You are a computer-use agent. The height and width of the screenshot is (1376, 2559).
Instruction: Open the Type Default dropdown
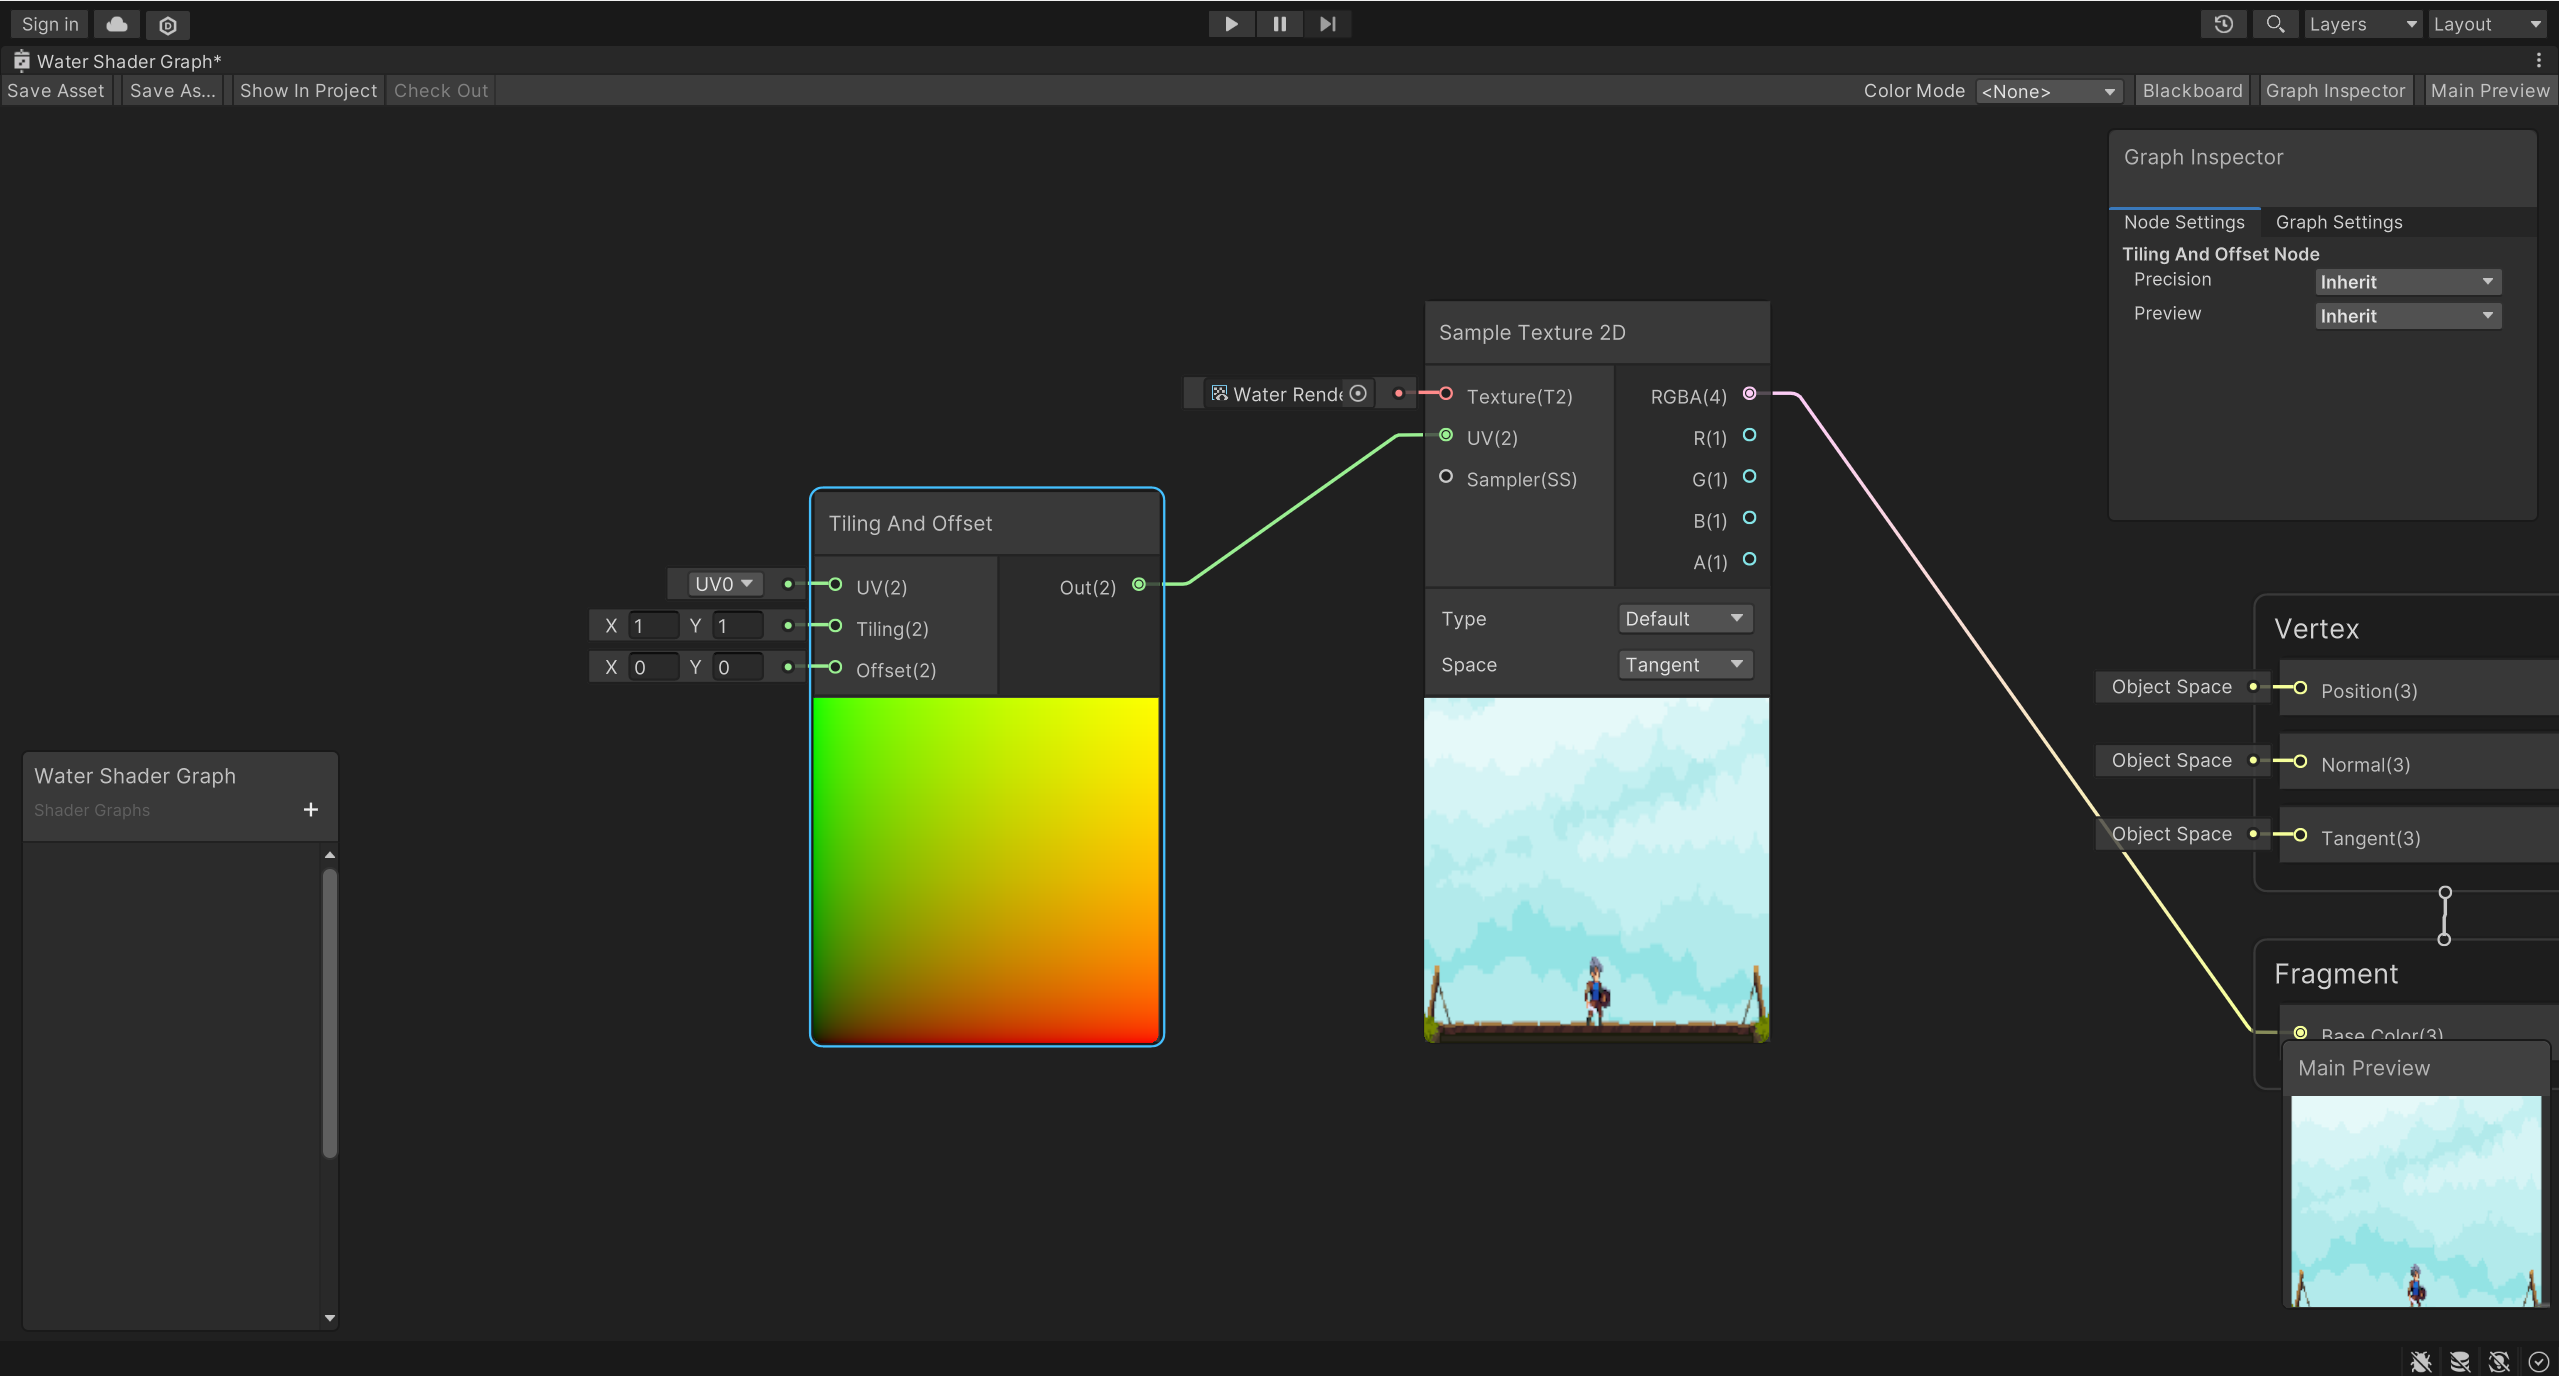point(1685,619)
